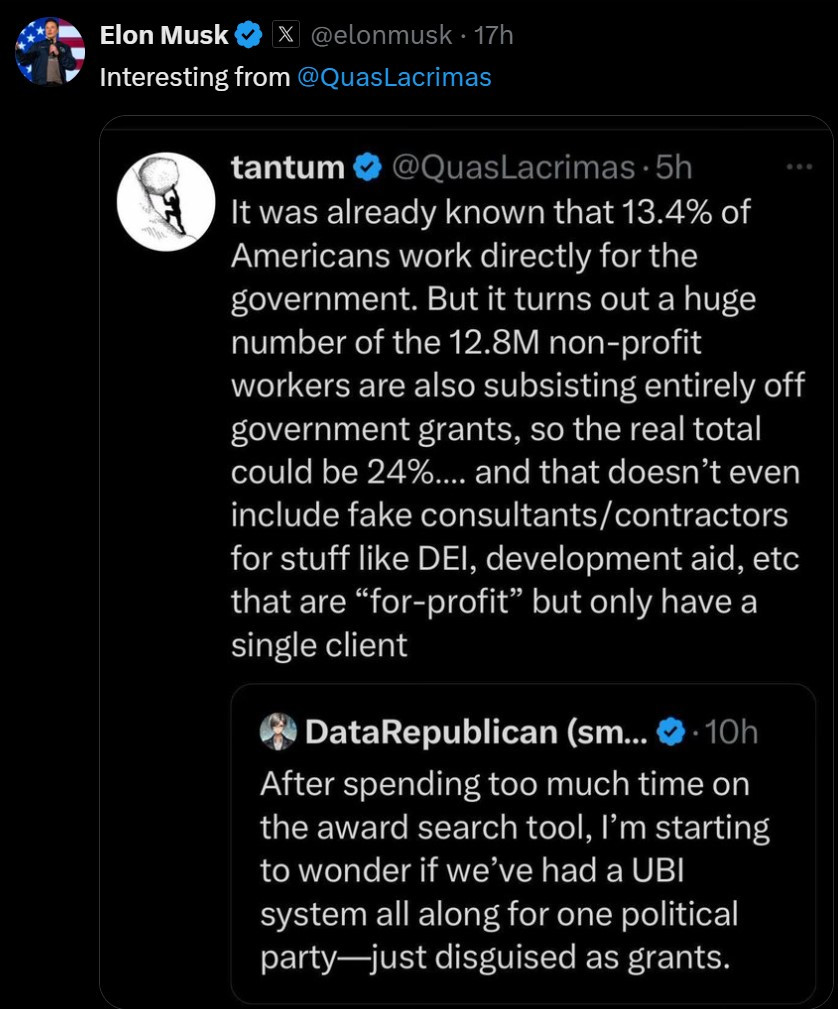Click the DataRepublican display name
The width and height of the screenshot is (838, 1009).
430,733
